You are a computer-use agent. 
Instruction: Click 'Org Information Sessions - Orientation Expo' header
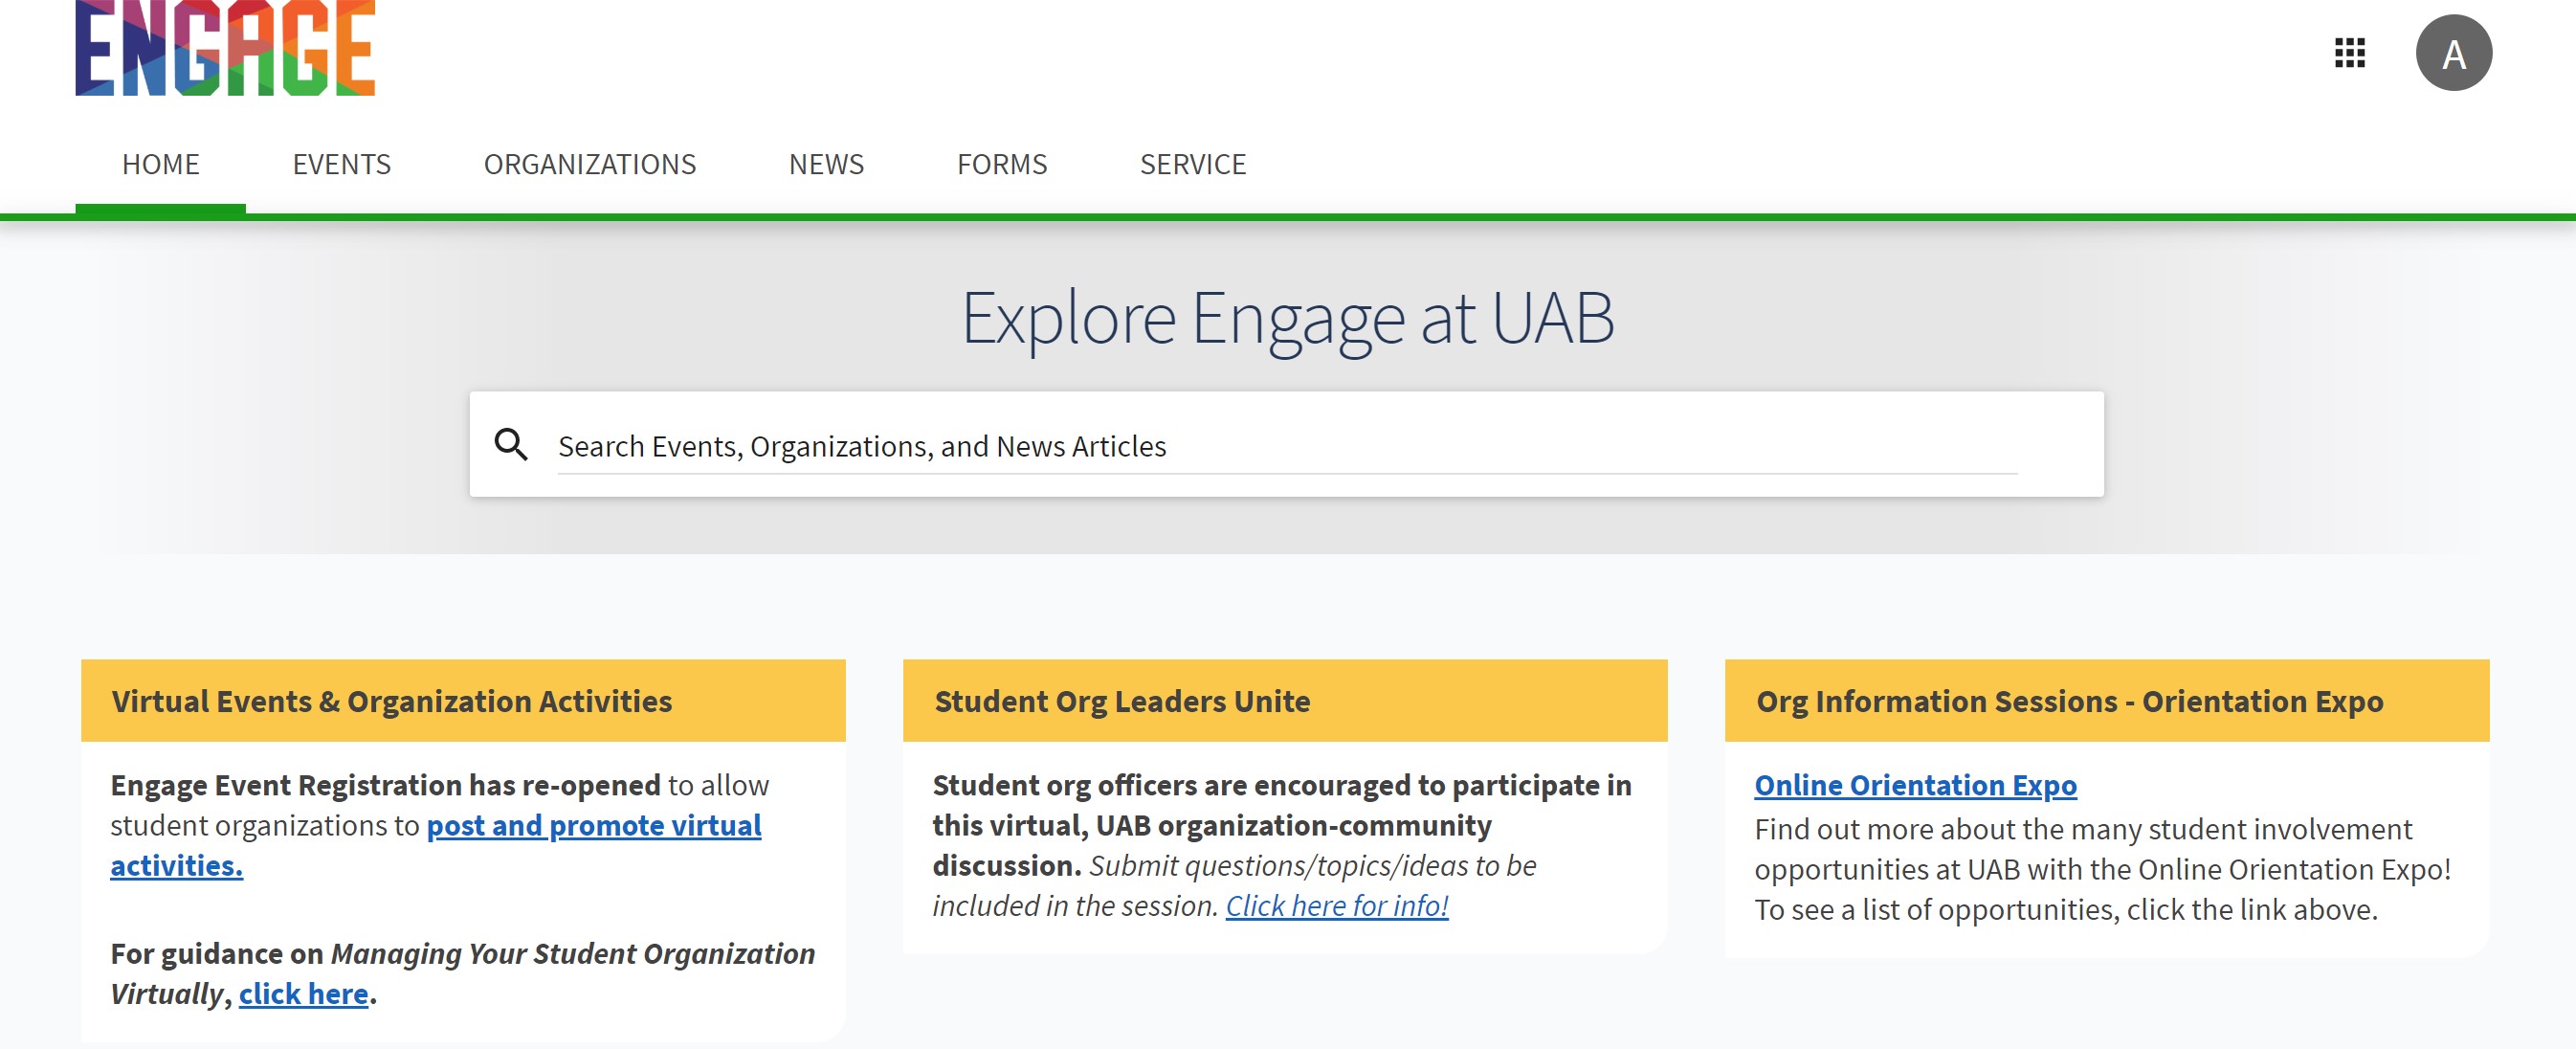pyautogui.click(x=2069, y=701)
